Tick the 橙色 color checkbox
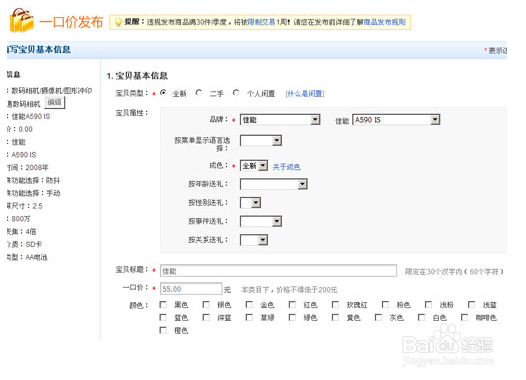 click(x=163, y=330)
